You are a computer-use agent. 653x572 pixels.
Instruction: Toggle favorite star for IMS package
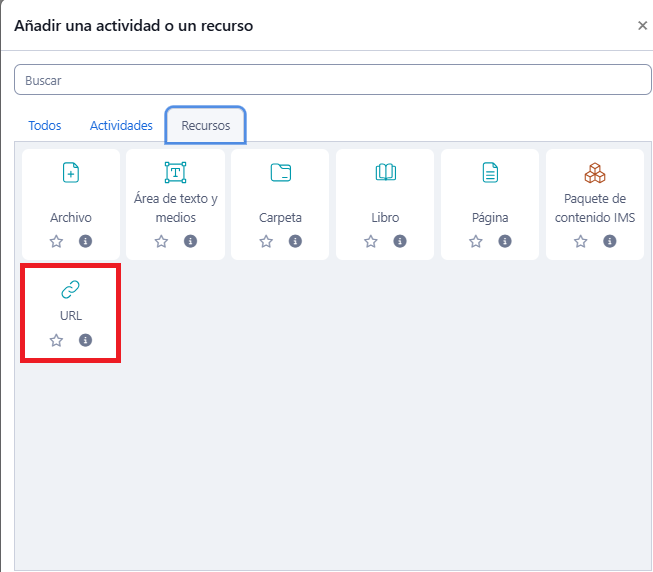tap(581, 241)
